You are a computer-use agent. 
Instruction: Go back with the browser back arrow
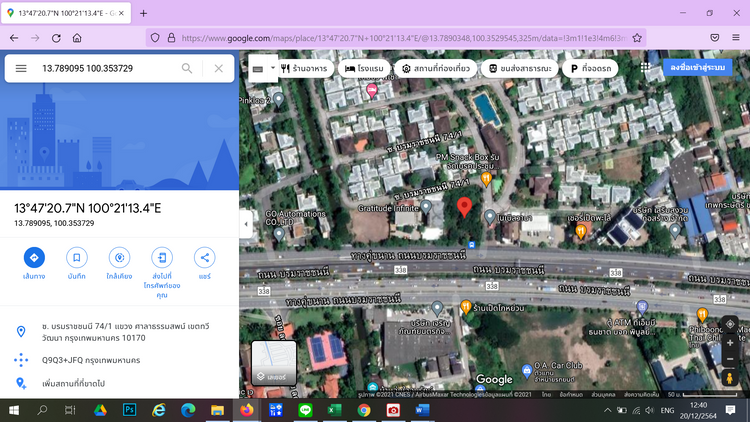(14, 38)
